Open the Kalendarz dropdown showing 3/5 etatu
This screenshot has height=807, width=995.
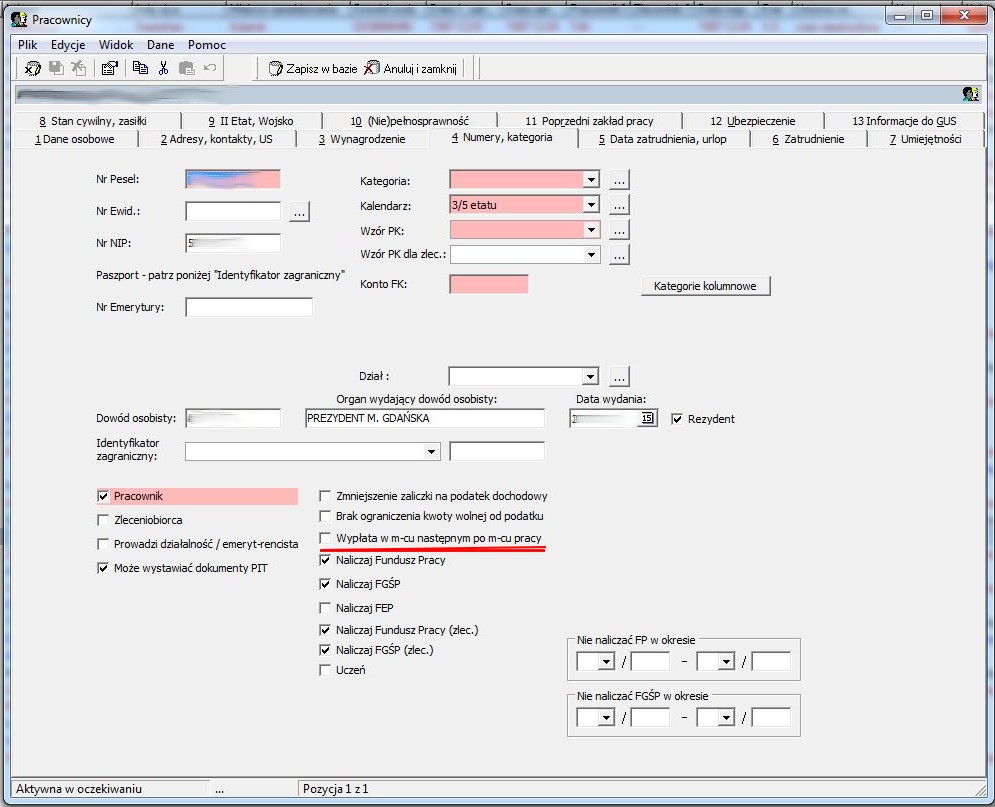pos(591,205)
